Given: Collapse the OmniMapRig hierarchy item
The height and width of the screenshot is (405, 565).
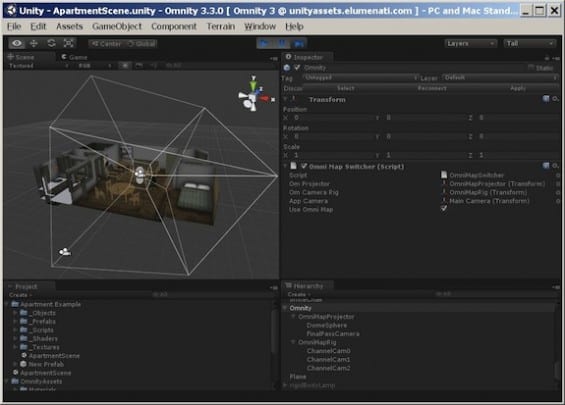Looking at the screenshot, I should coord(293,342).
